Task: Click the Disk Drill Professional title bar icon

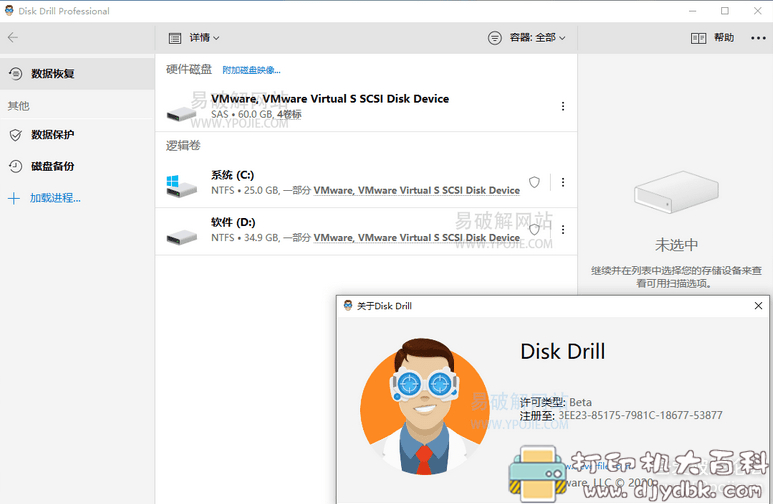Action: pos(9,10)
